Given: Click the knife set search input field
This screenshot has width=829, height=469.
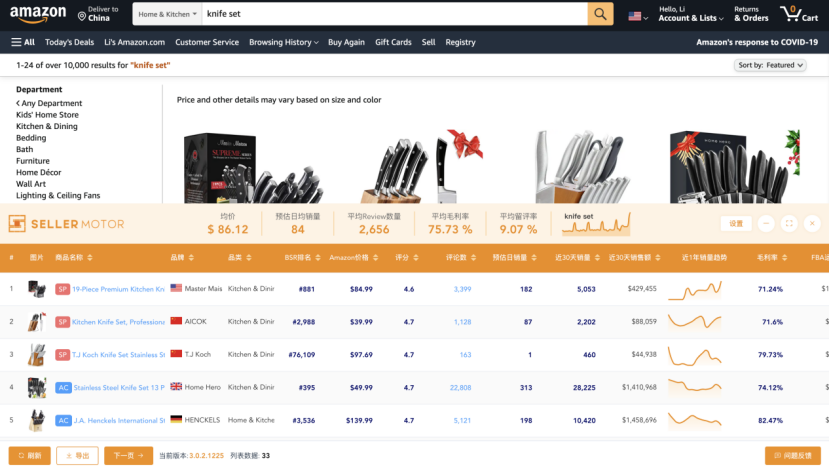Looking at the screenshot, I should point(390,14).
